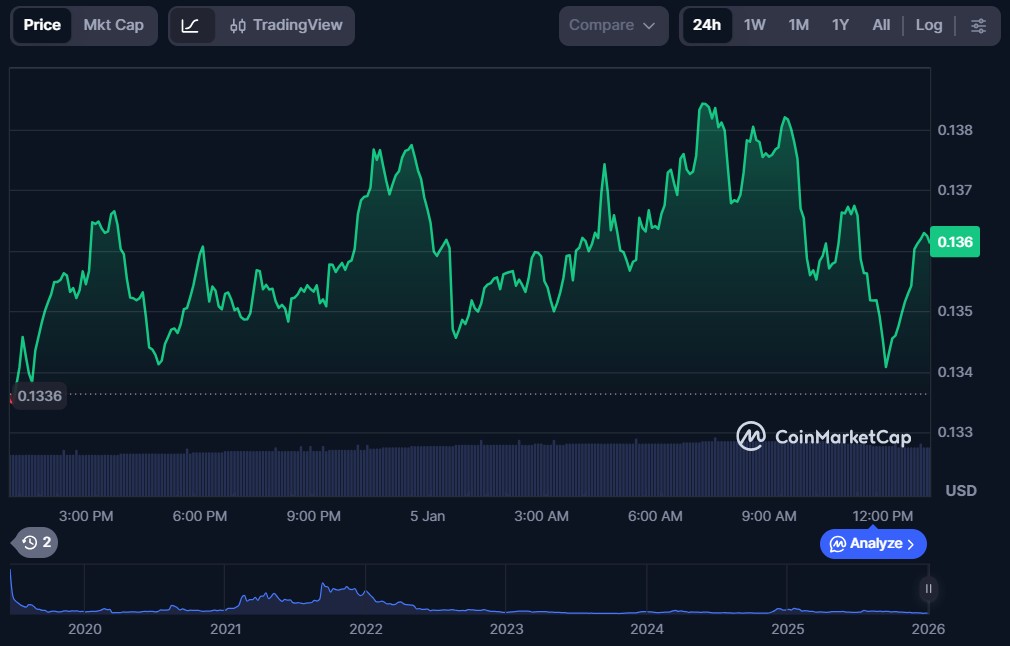Viewport: 1010px width, 646px height.
Task: Open TradingView candlestick chart
Action: coord(285,25)
